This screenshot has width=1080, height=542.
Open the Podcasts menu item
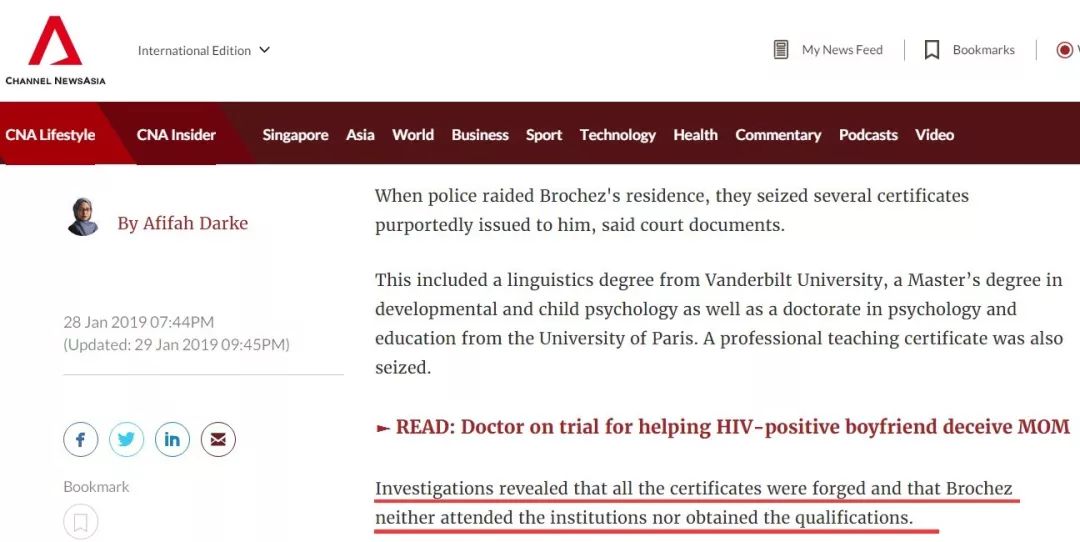pyautogui.click(x=868, y=135)
